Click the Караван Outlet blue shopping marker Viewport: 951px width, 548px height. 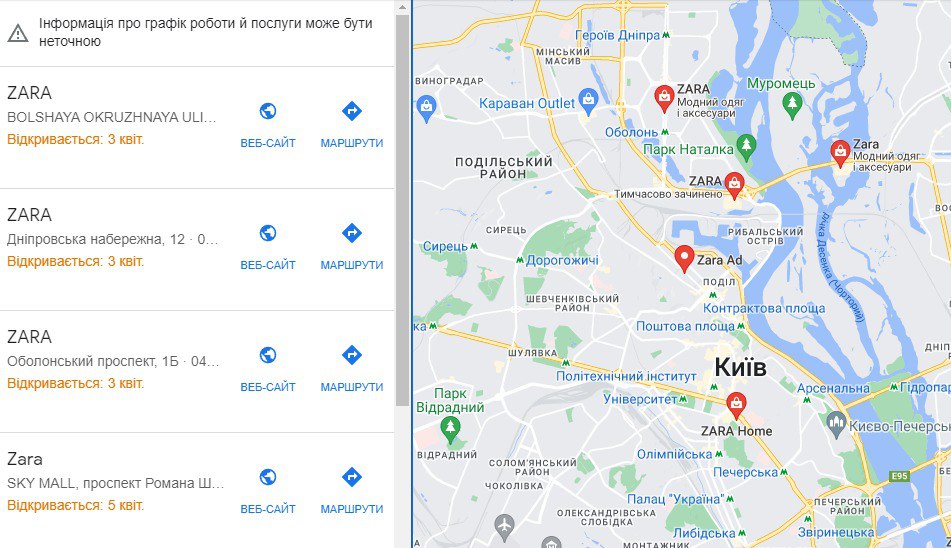pos(588,102)
